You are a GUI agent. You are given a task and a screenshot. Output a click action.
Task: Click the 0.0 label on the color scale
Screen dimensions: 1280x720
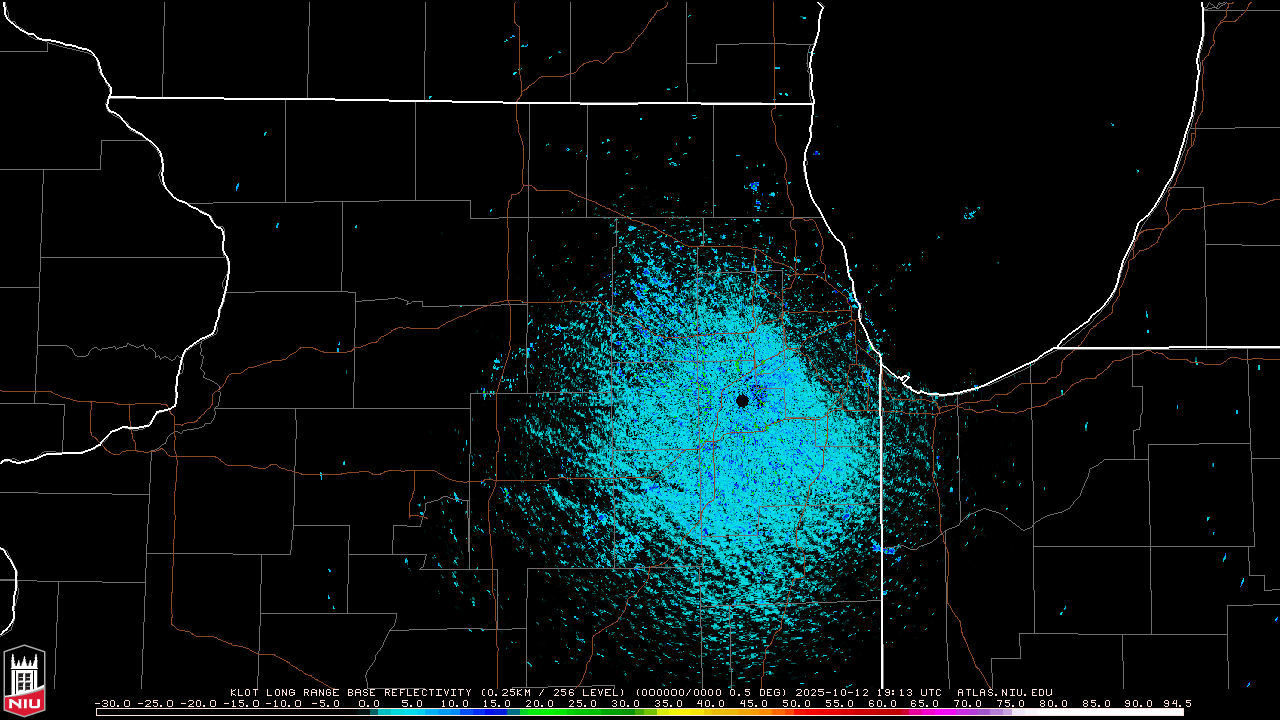[369, 703]
